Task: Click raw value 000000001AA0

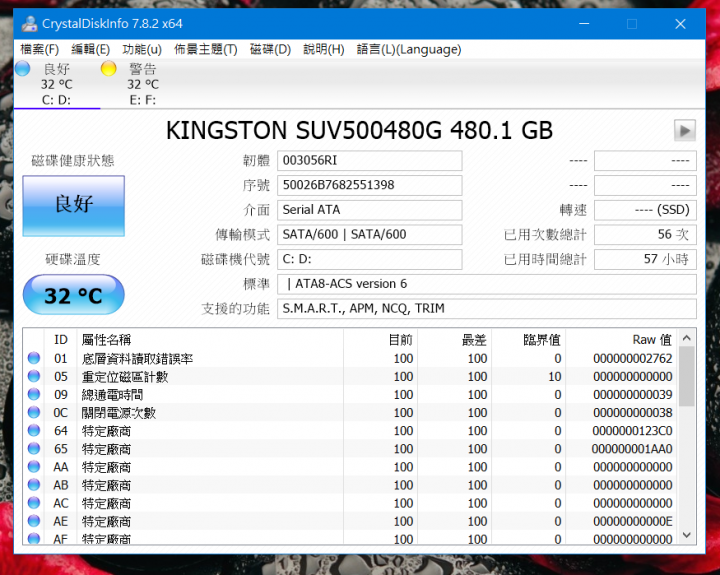Action: (632, 449)
